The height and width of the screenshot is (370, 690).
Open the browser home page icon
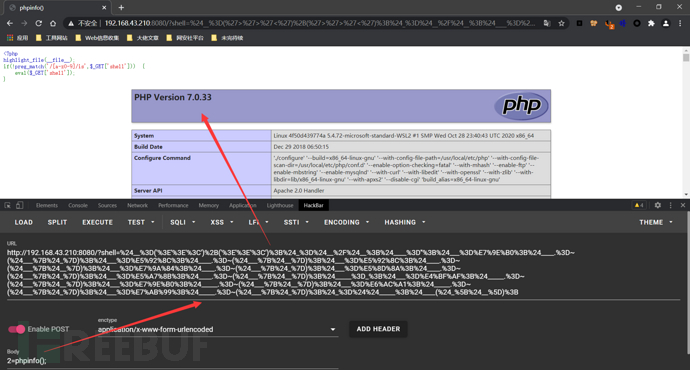tap(53, 23)
